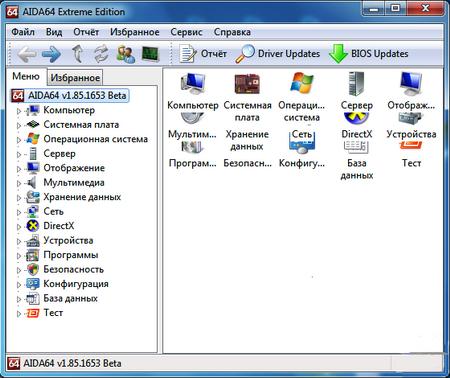Expand the DirectX tree node
Viewport: 450px width, 378px height.
coord(19,227)
